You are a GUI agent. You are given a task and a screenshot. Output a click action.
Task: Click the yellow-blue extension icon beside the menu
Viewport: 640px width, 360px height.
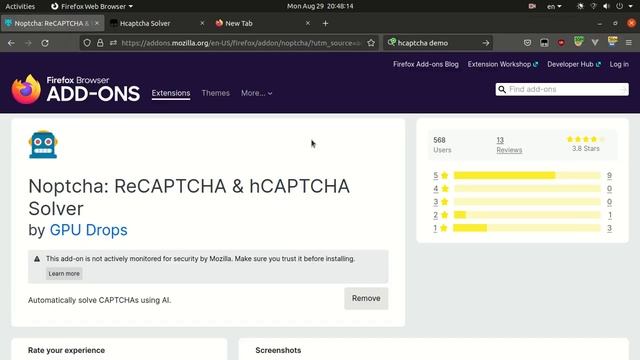pyautogui.click(x=612, y=42)
